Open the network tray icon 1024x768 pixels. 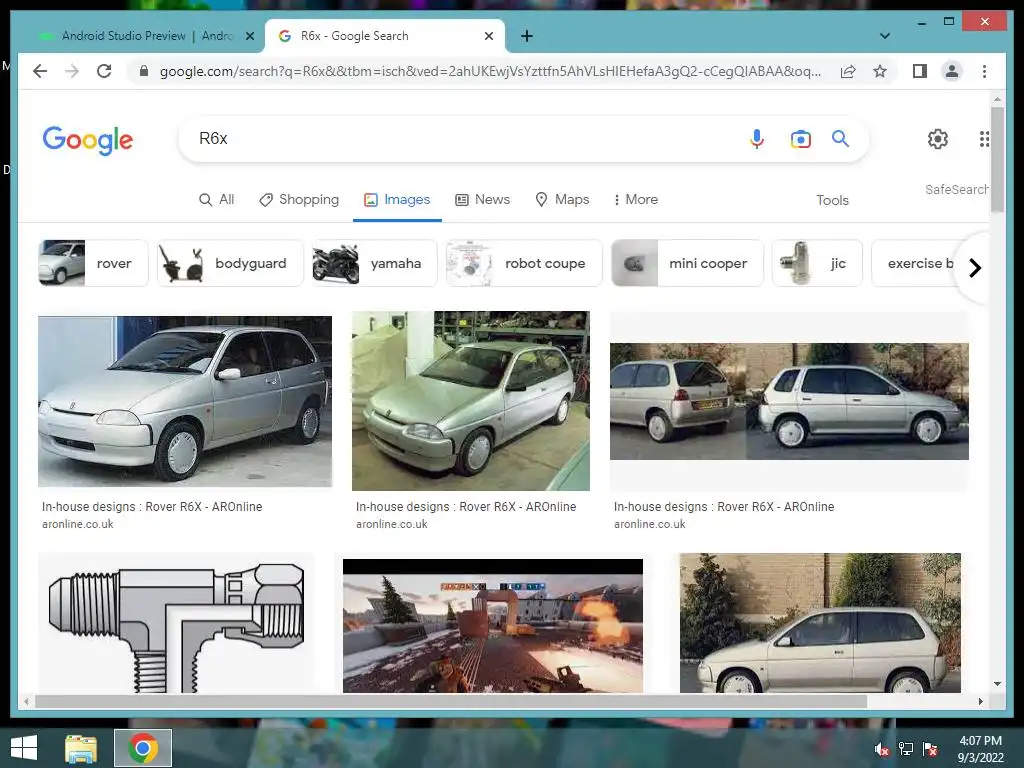tap(906, 748)
